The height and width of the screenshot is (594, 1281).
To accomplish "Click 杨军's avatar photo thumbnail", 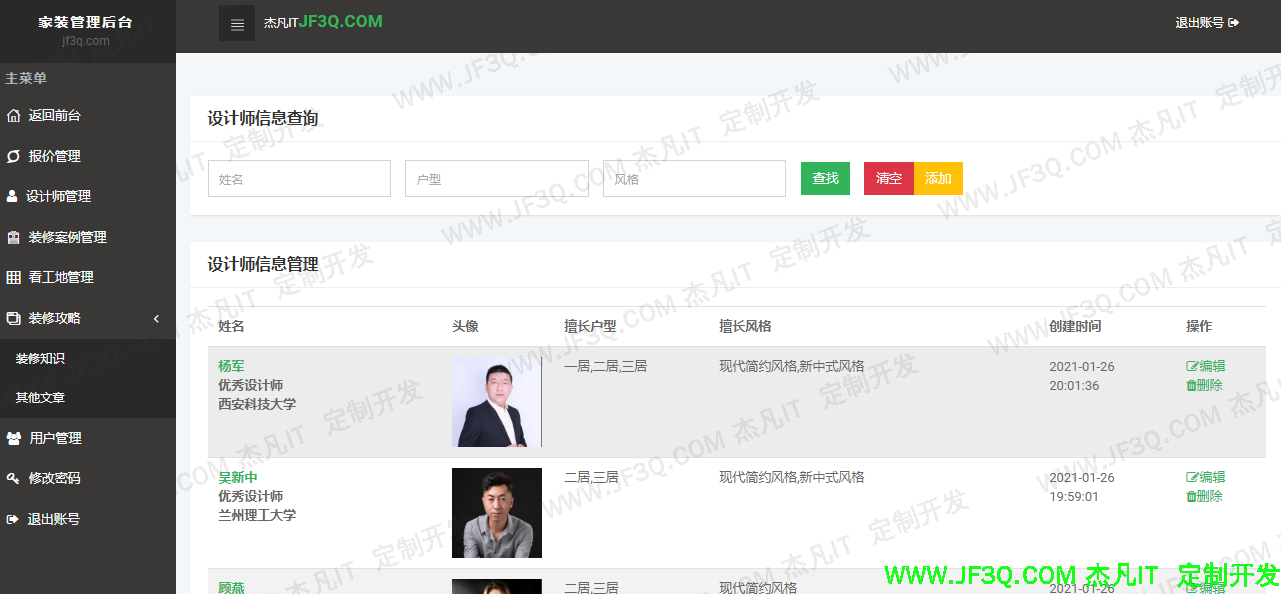I will 496,402.
